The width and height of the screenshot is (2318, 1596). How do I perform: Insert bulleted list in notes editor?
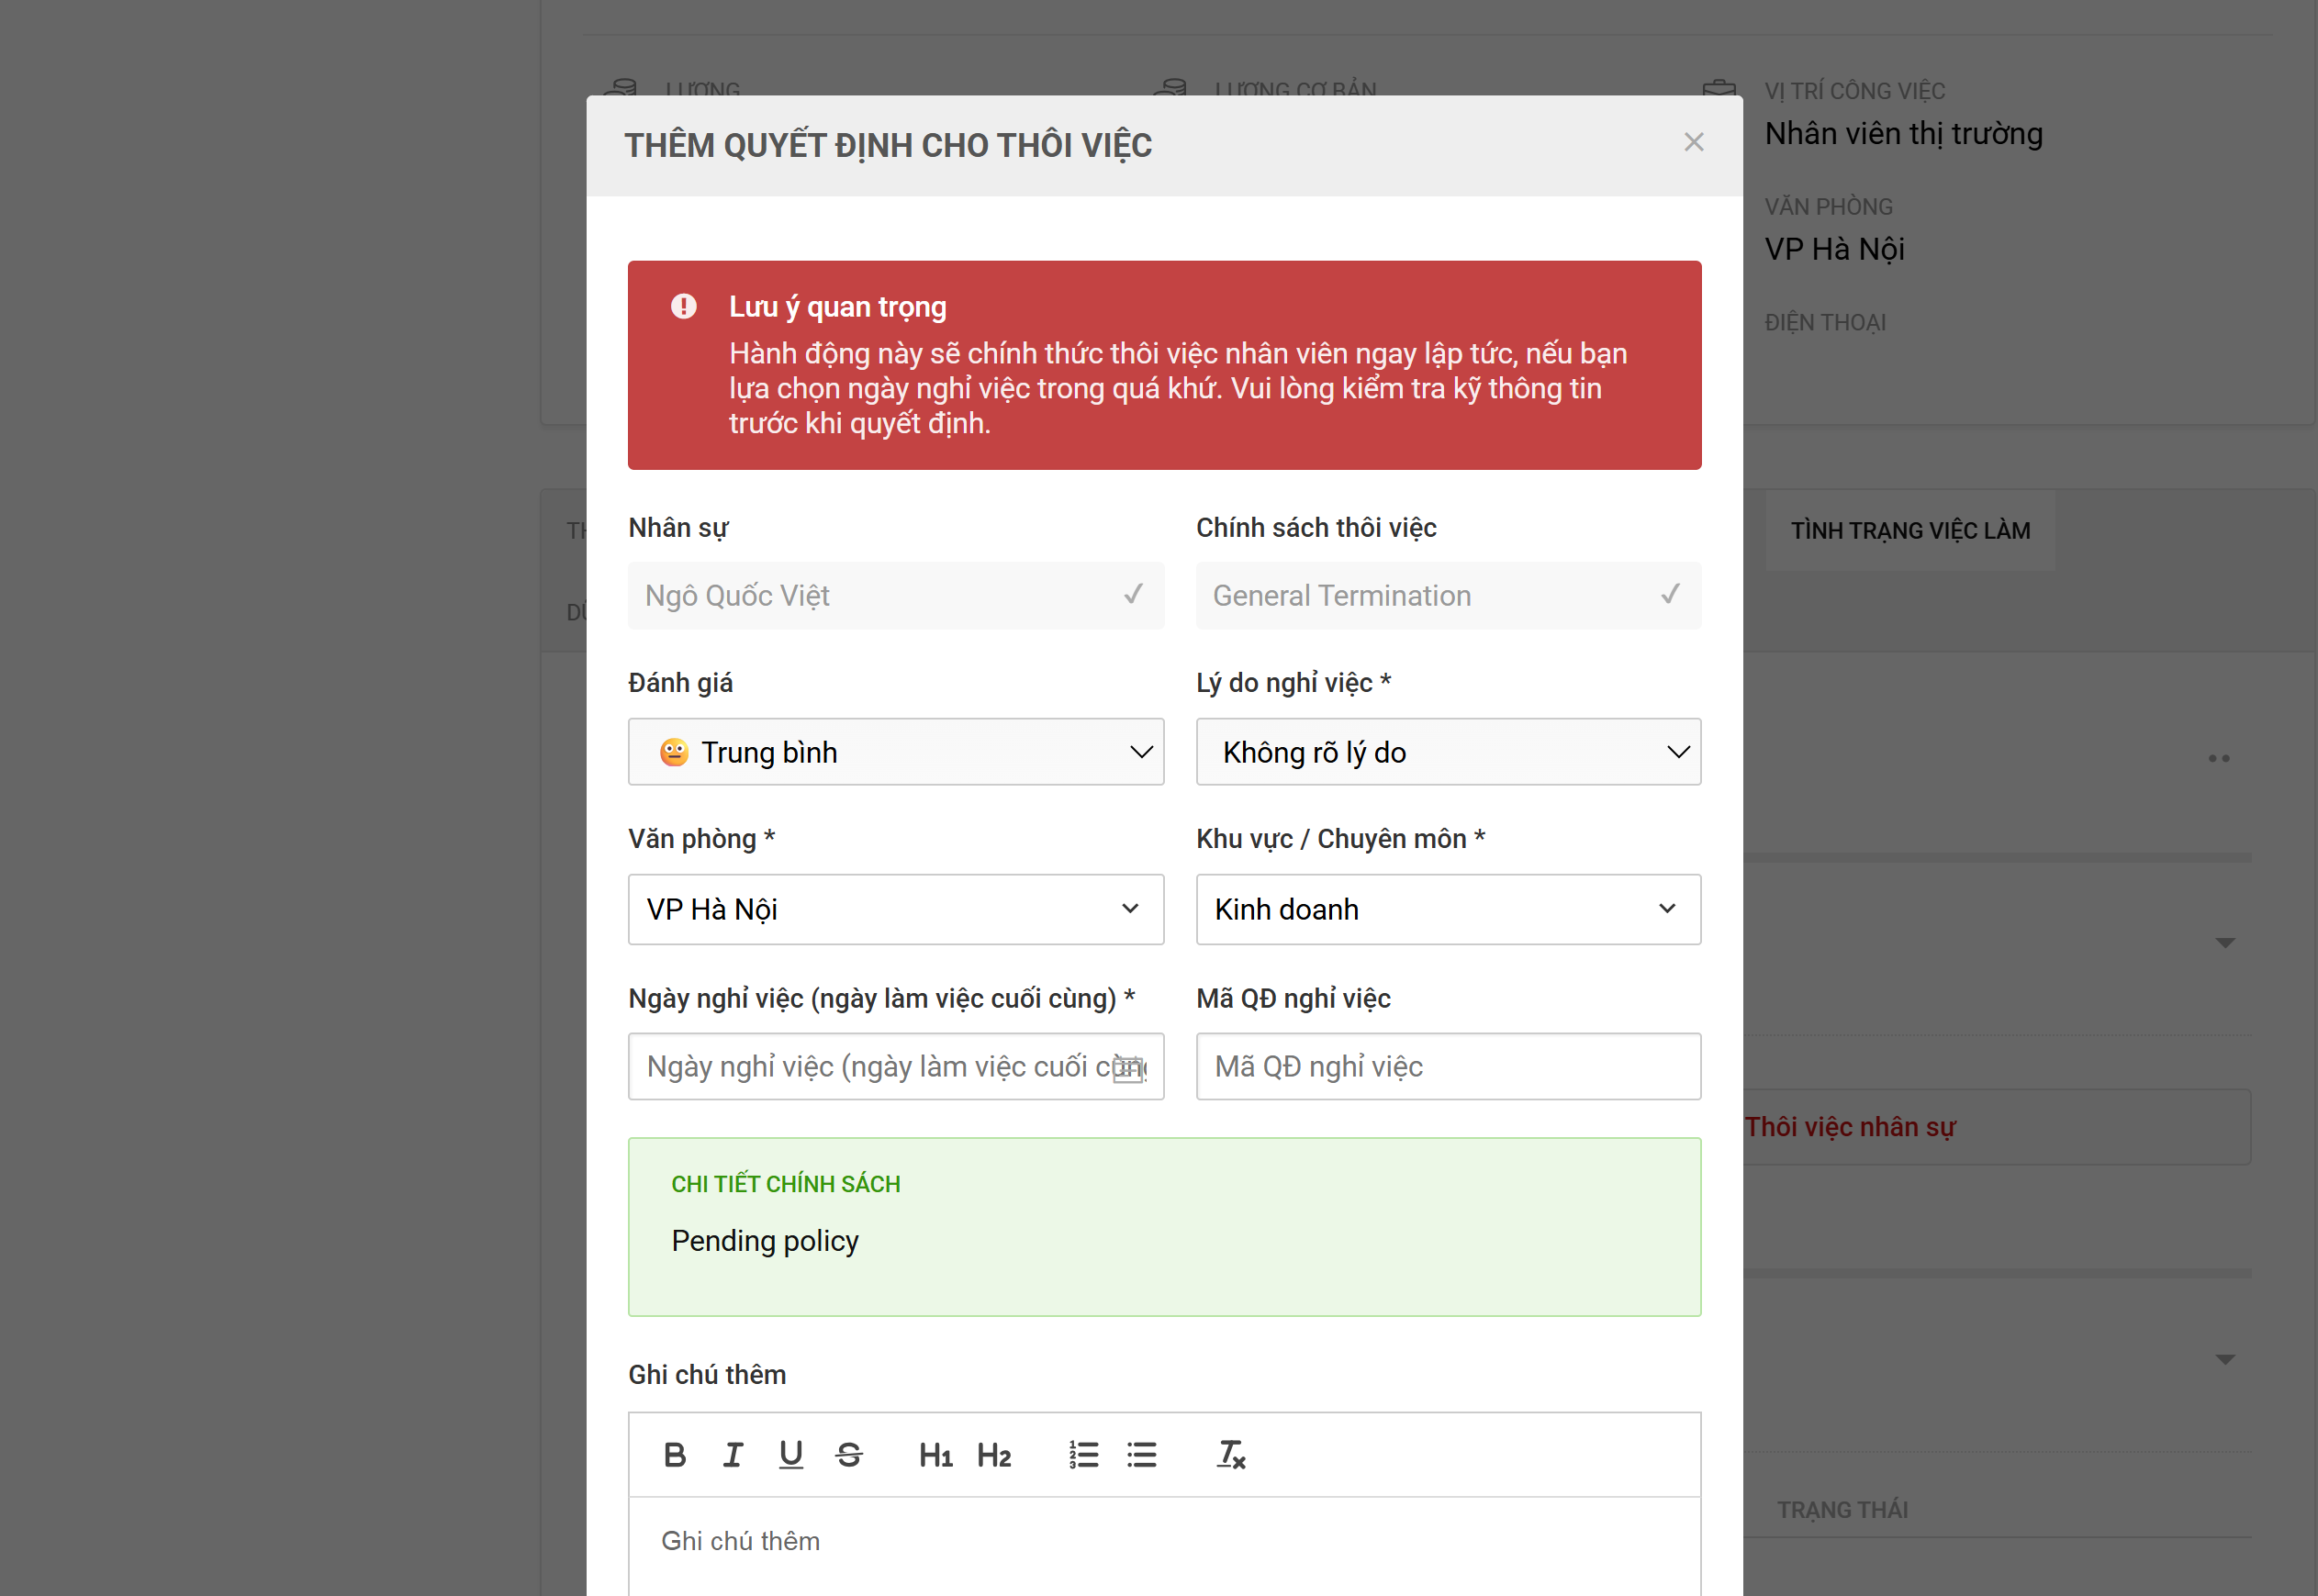tap(1141, 1454)
